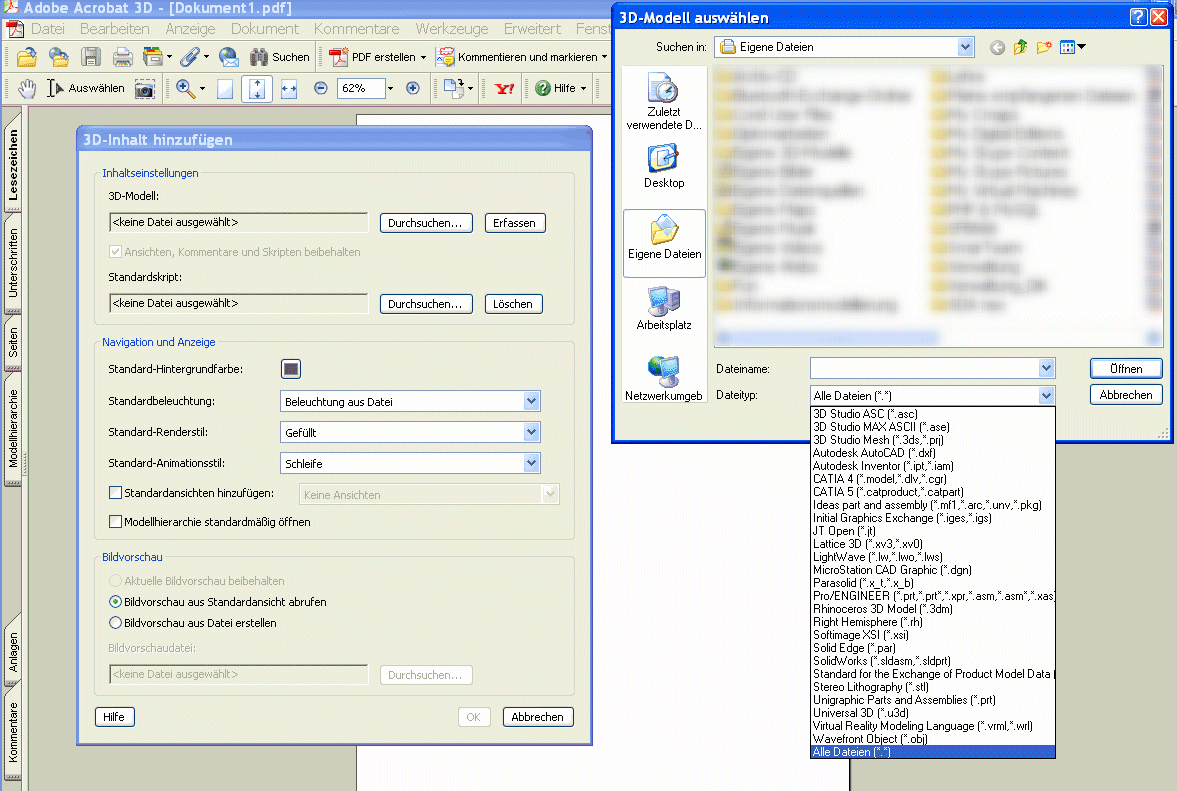Open the Datei menu
Screen dimensions: 1177x791
coord(47,29)
